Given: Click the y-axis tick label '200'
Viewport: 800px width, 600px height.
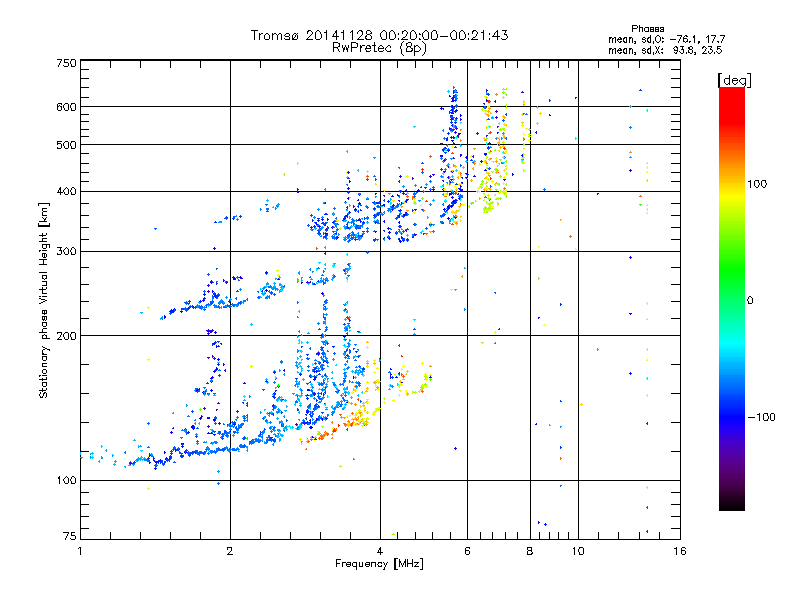Looking at the screenshot, I should pyautogui.click(x=66, y=336).
